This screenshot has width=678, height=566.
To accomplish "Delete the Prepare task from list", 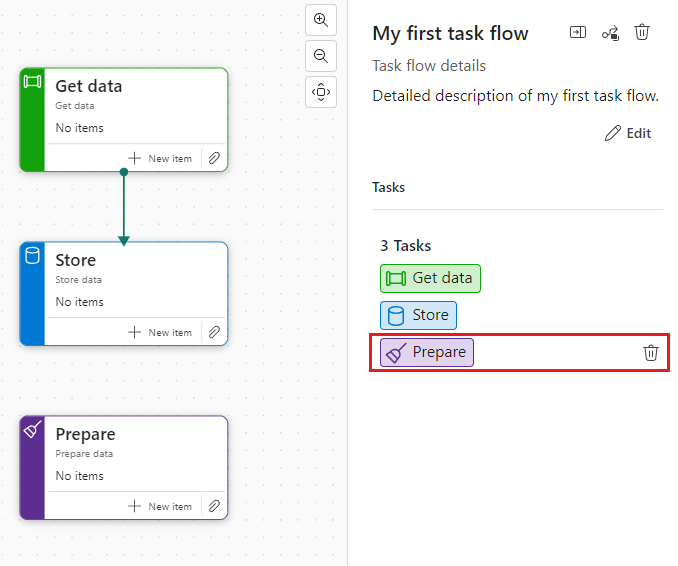I will [x=650, y=352].
